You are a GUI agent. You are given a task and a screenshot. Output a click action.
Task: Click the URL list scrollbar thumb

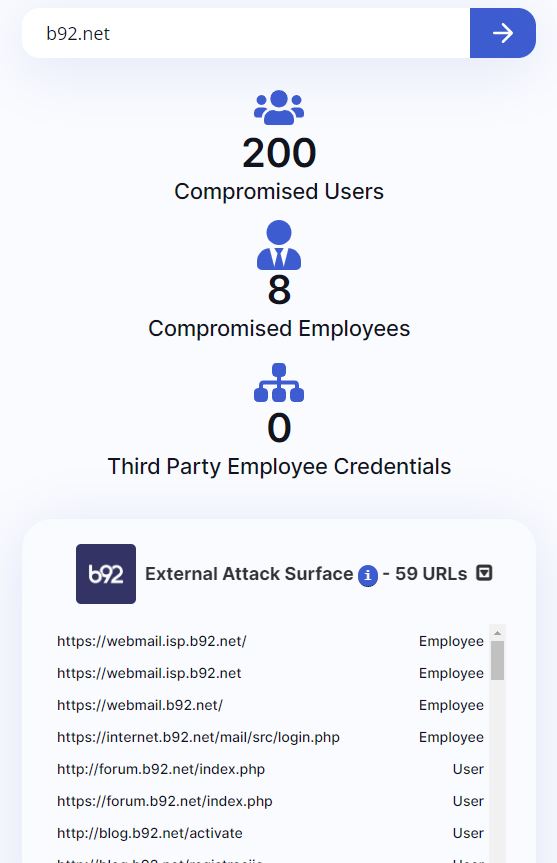tap(497, 660)
